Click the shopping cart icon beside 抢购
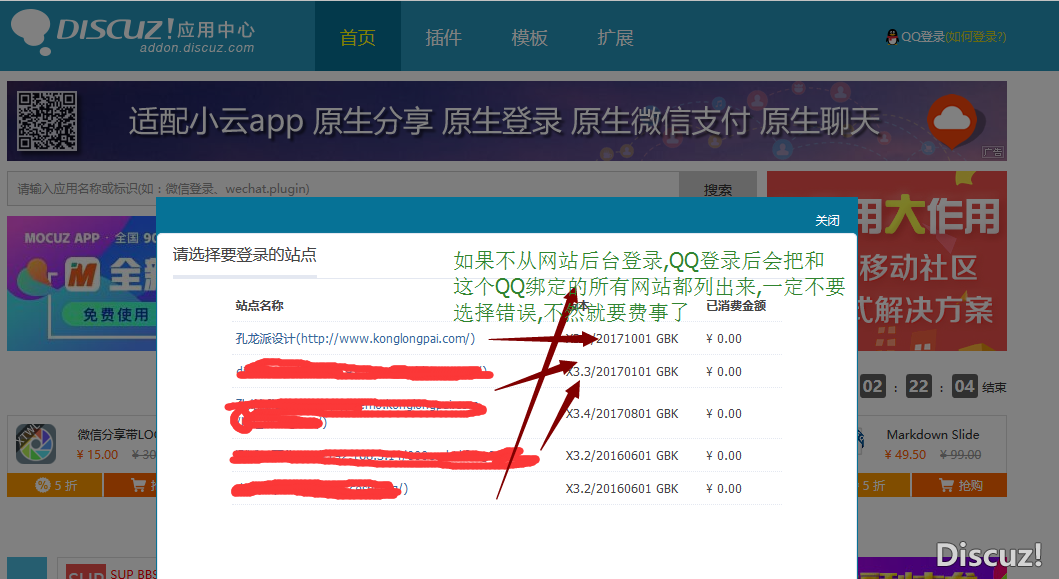1059x579 pixels. (x=946, y=485)
